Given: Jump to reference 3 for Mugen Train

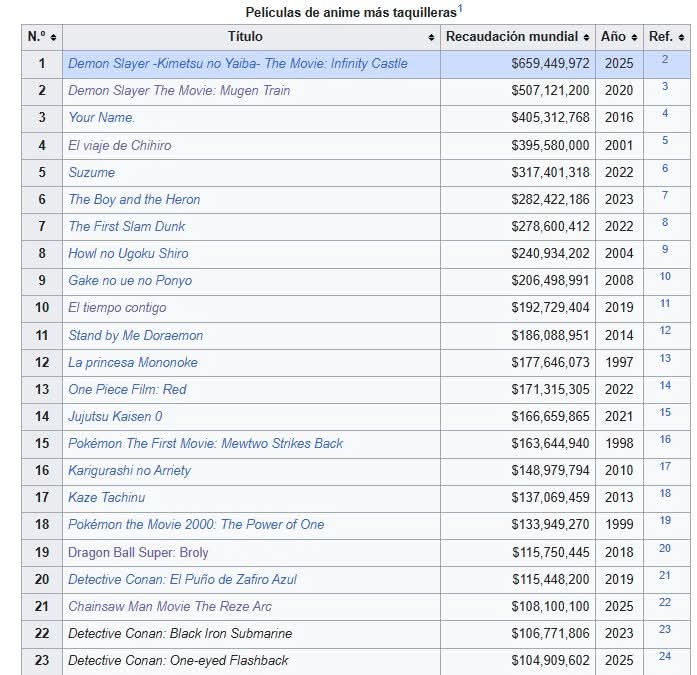Looking at the screenshot, I should [x=665, y=87].
